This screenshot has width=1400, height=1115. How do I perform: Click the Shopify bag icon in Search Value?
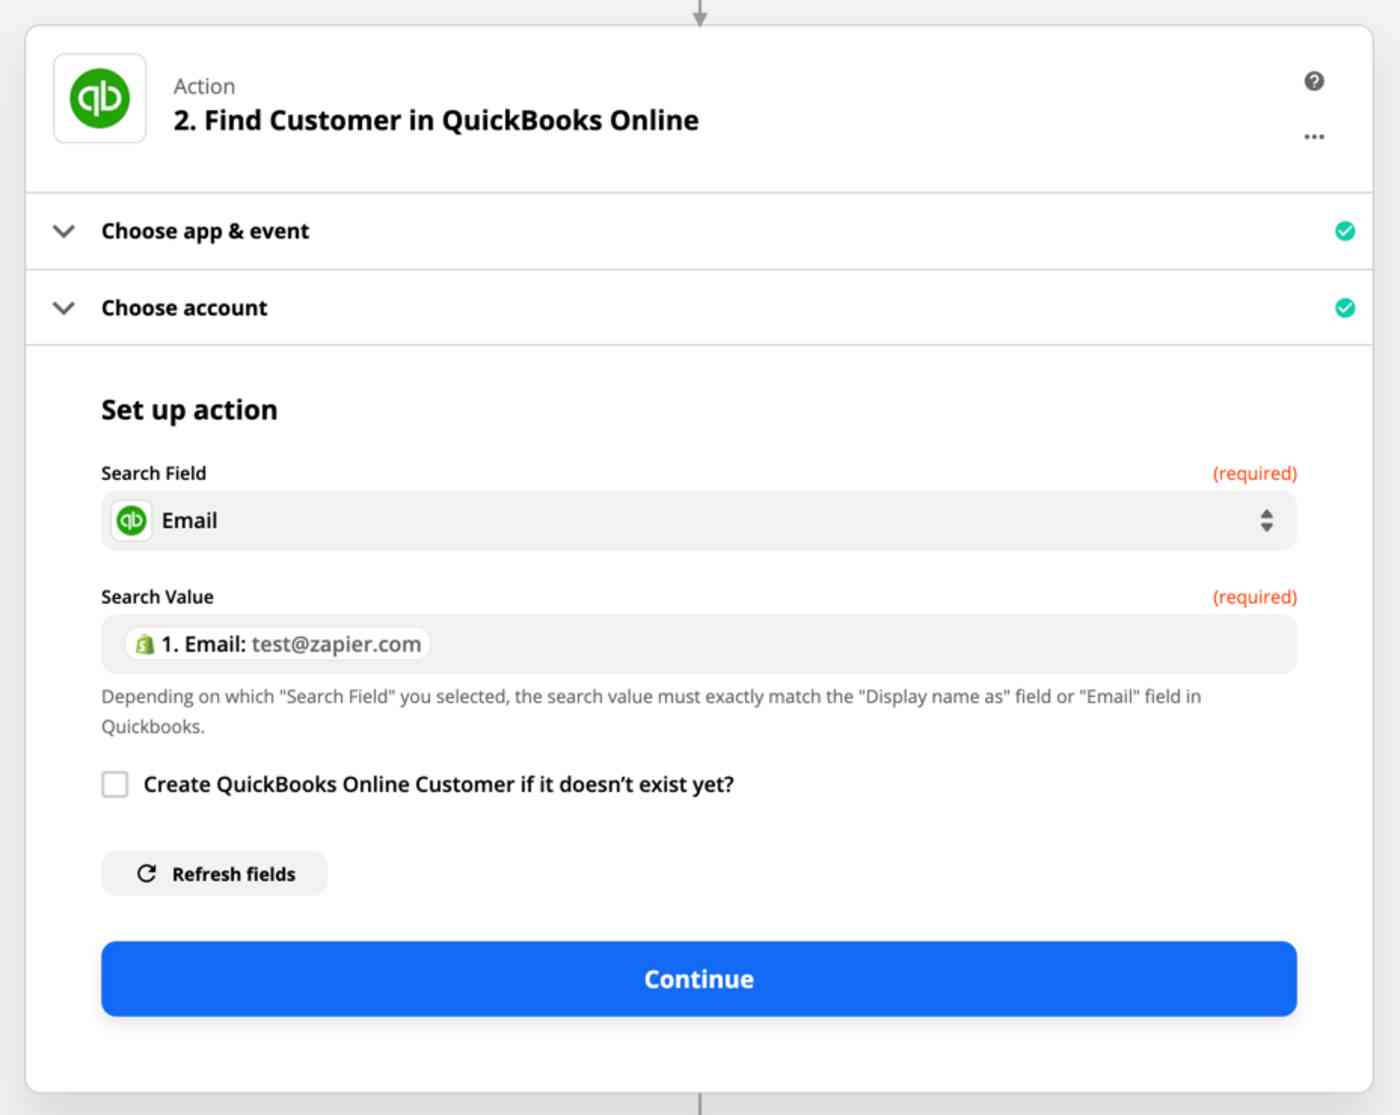(x=145, y=644)
